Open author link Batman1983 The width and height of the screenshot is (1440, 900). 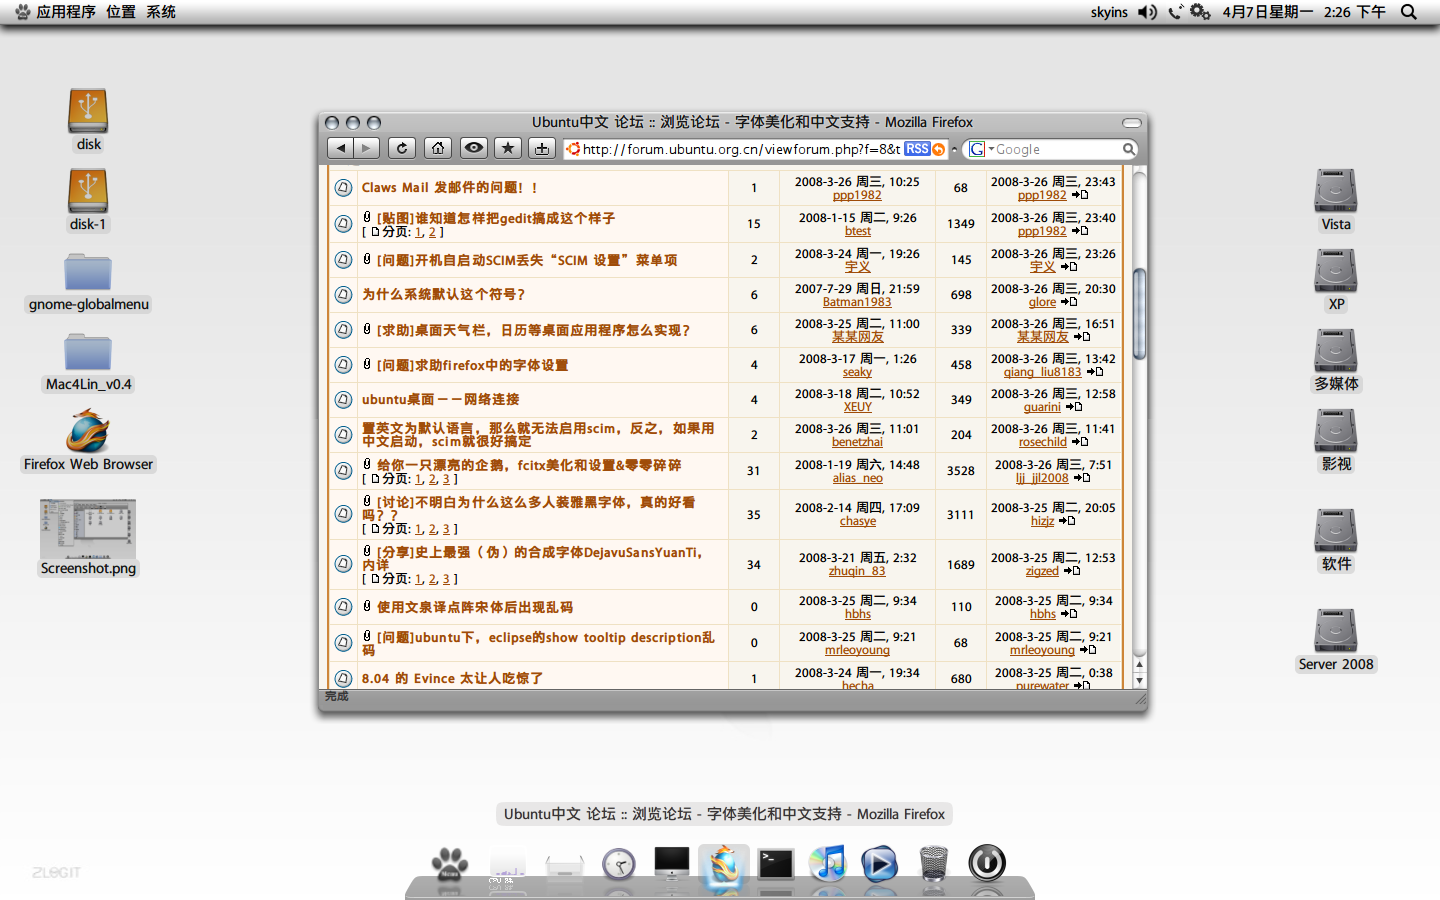(857, 302)
